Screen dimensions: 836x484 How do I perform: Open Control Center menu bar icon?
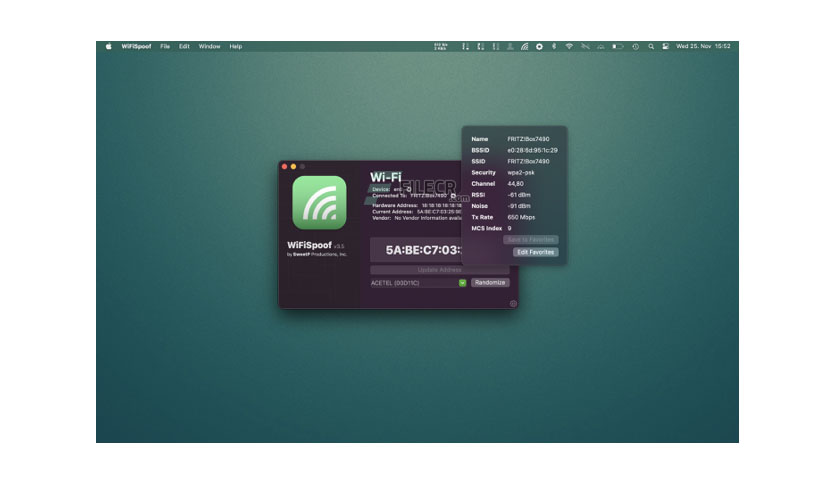tap(665, 46)
